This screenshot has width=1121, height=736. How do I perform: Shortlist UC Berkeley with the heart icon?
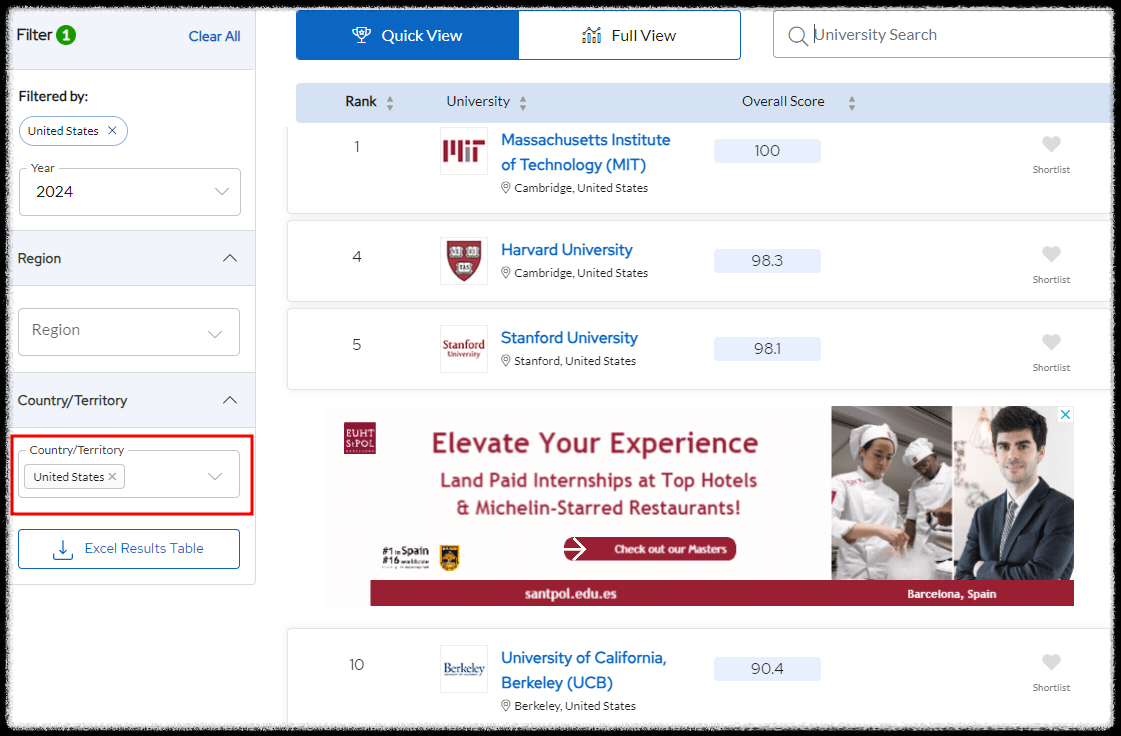pos(1051,662)
